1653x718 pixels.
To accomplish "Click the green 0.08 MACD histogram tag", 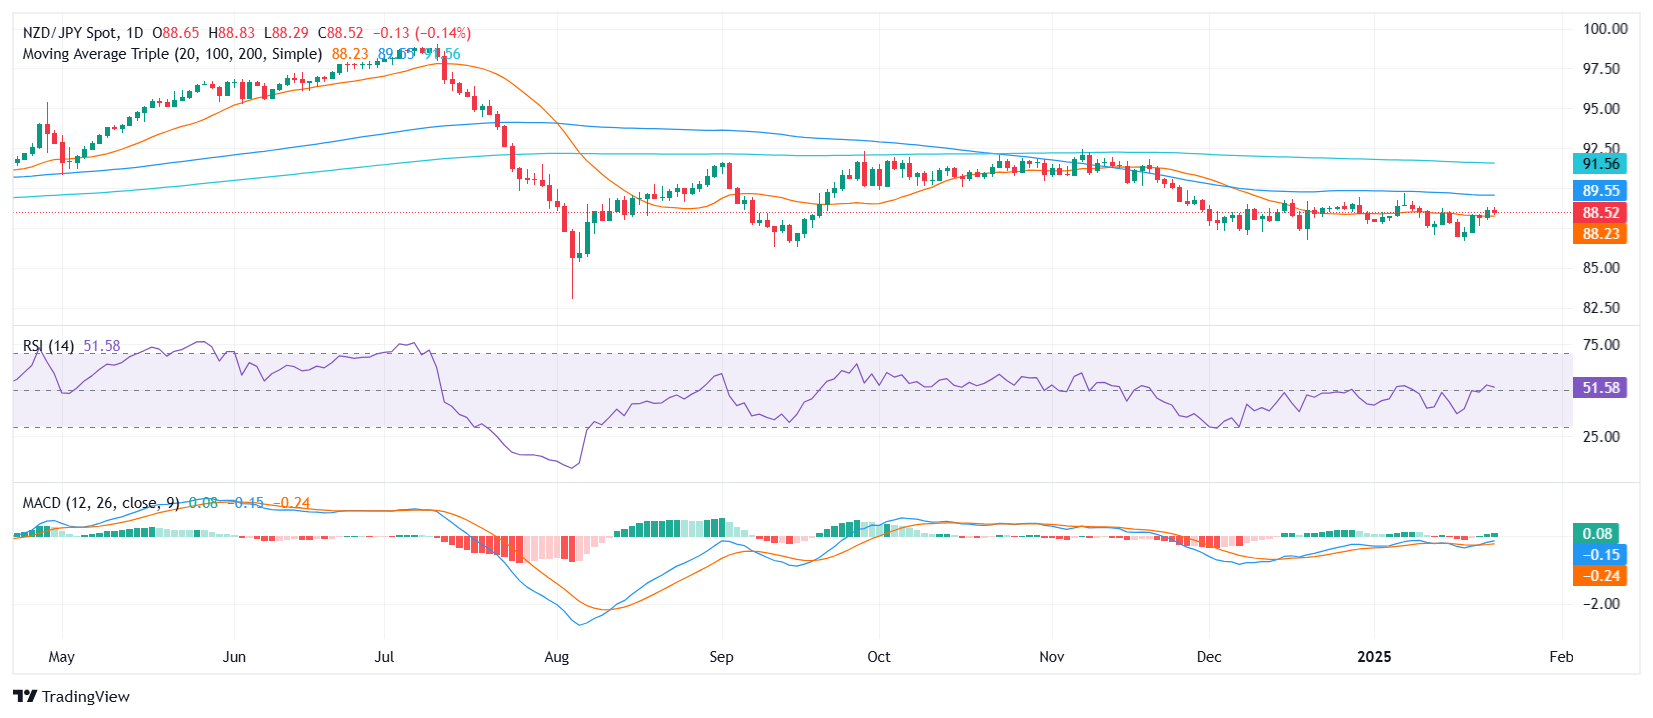I will click(x=1597, y=534).
